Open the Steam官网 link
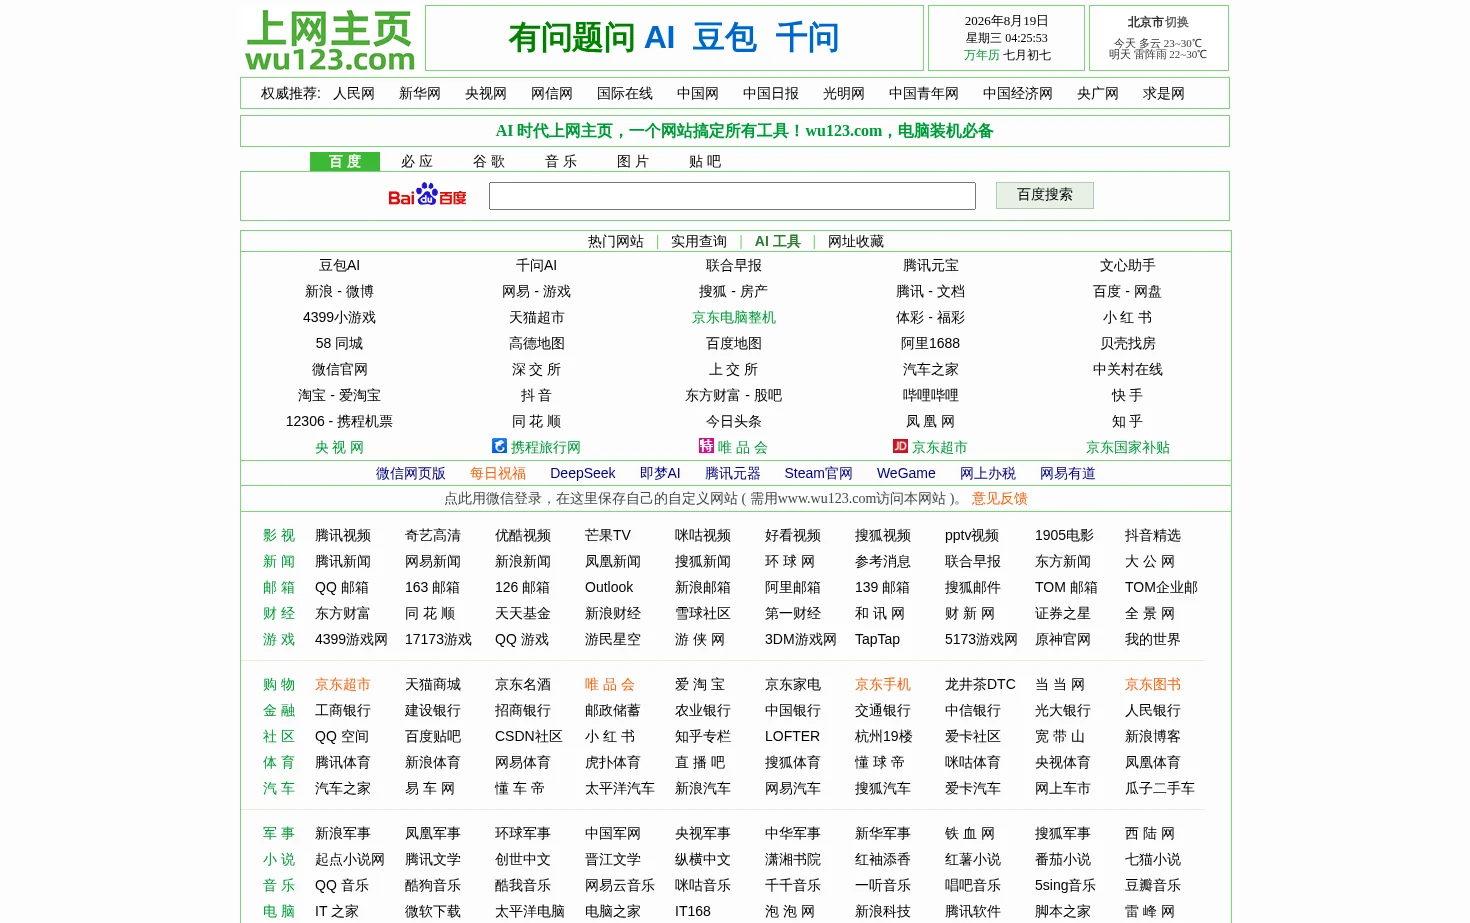The image size is (1470, 923). pyautogui.click(x=819, y=474)
